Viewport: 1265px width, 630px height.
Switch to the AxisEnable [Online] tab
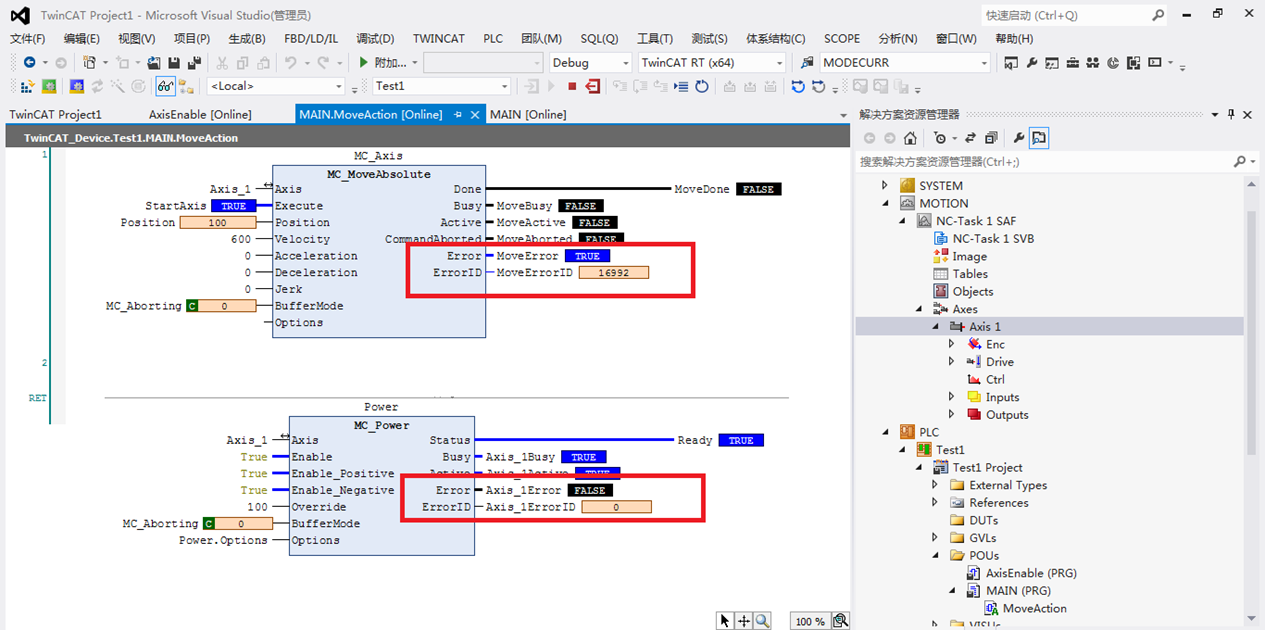pyautogui.click(x=200, y=114)
